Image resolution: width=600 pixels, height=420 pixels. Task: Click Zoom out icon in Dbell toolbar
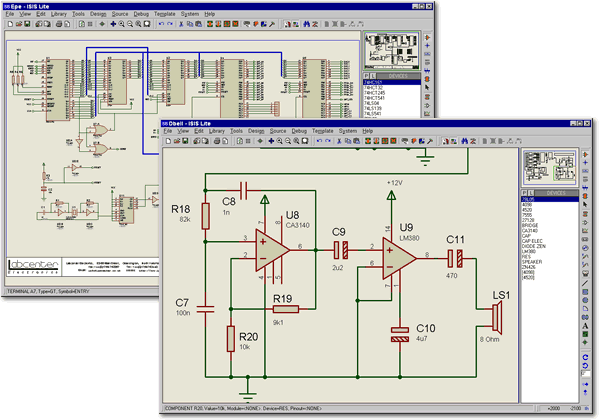point(288,141)
